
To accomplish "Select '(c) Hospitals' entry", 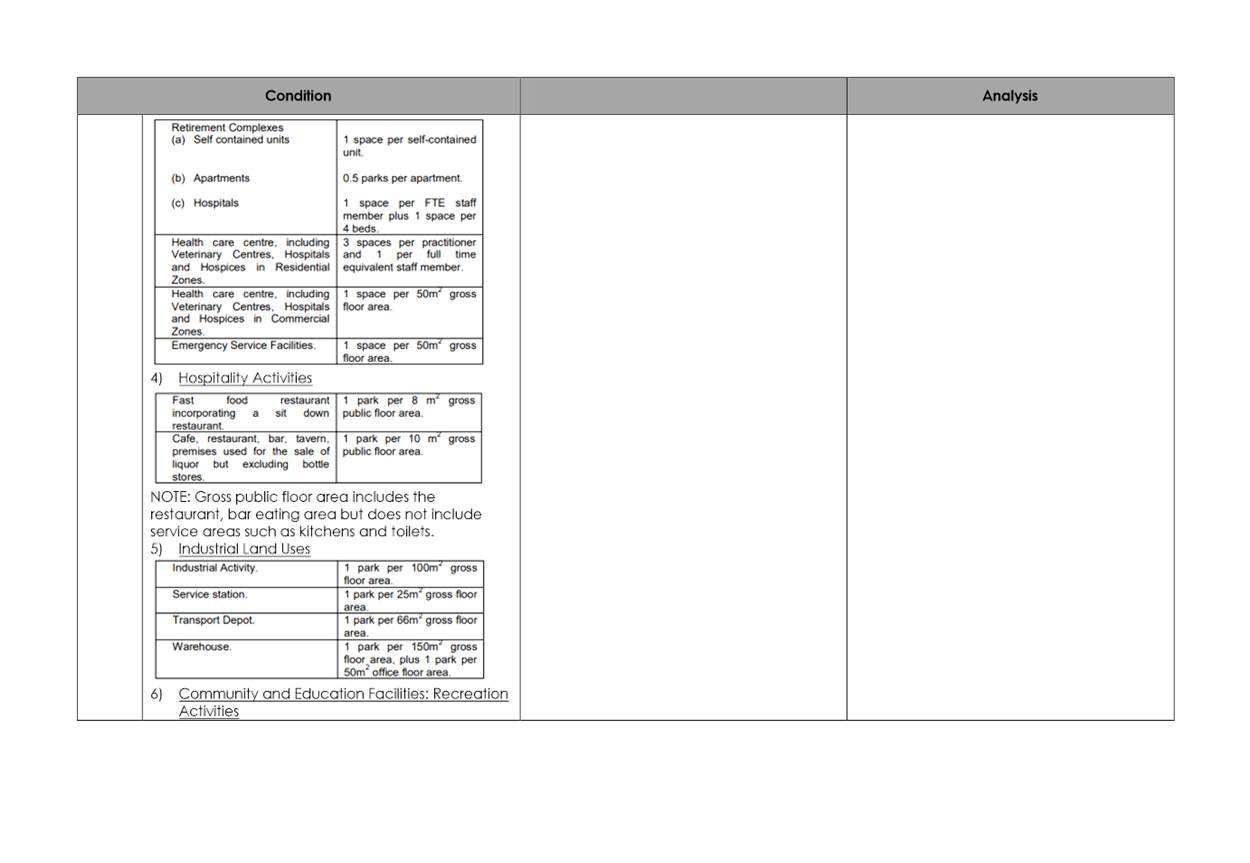I will click(x=206, y=203).
